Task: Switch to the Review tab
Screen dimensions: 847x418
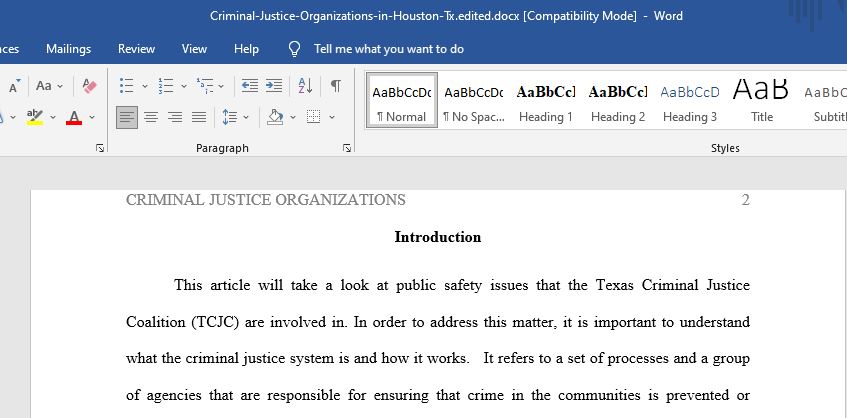Action: [137, 49]
